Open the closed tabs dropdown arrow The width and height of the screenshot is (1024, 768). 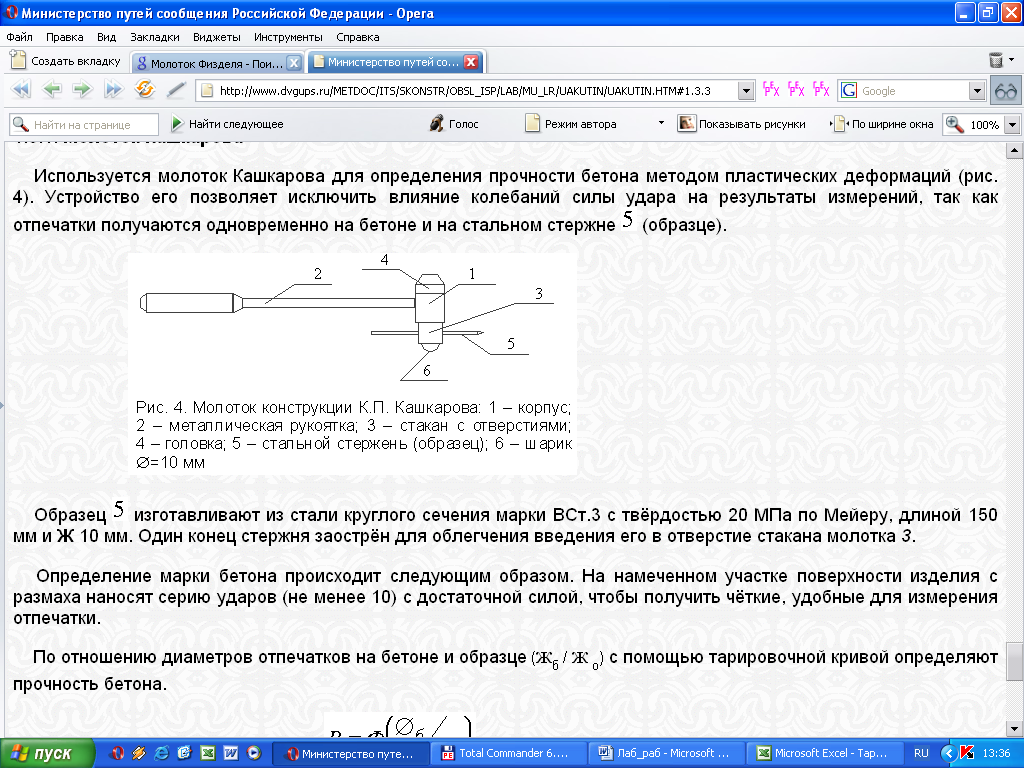click(x=1012, y=59)
